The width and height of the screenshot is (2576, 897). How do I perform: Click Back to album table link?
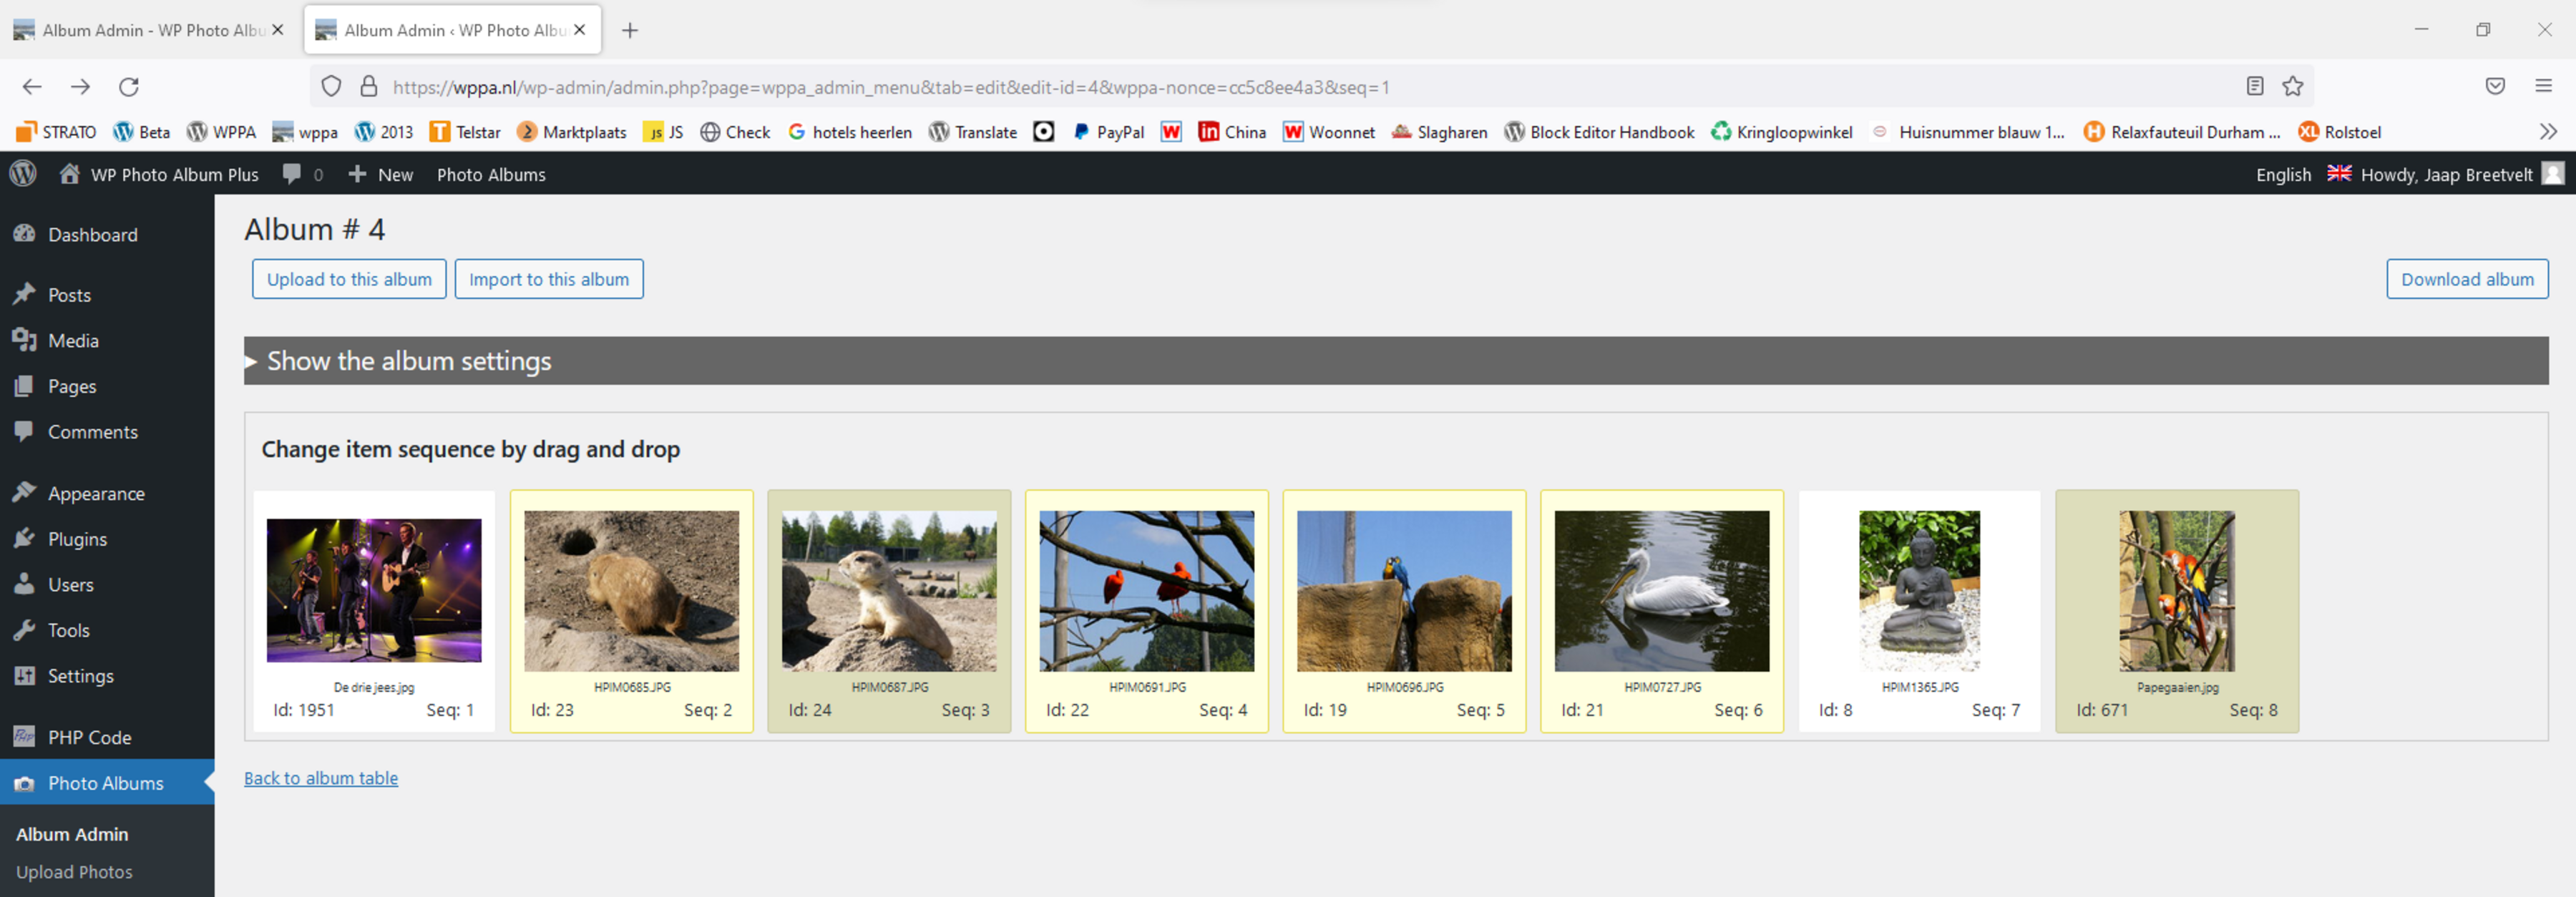[x=321, y=778]
